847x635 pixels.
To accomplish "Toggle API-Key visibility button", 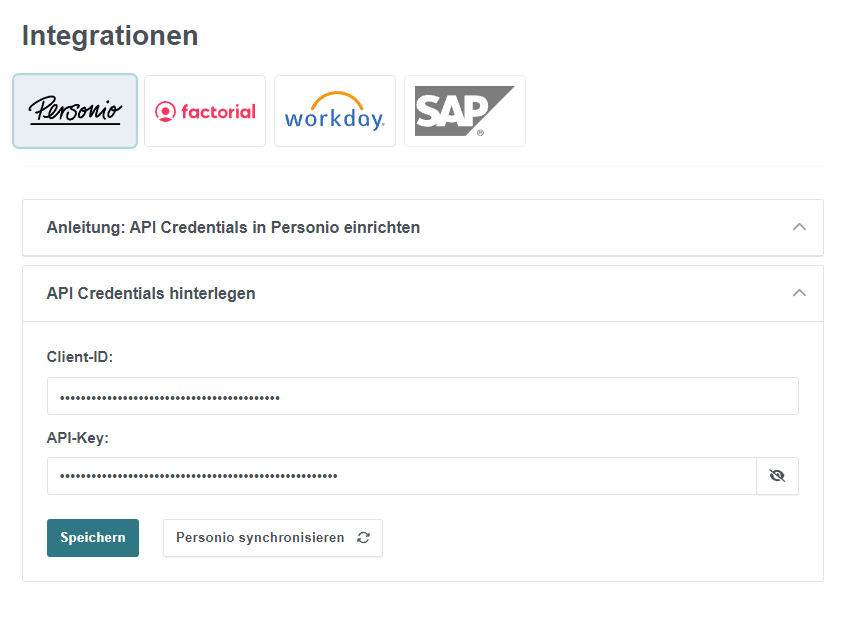I will click(777, 476).
